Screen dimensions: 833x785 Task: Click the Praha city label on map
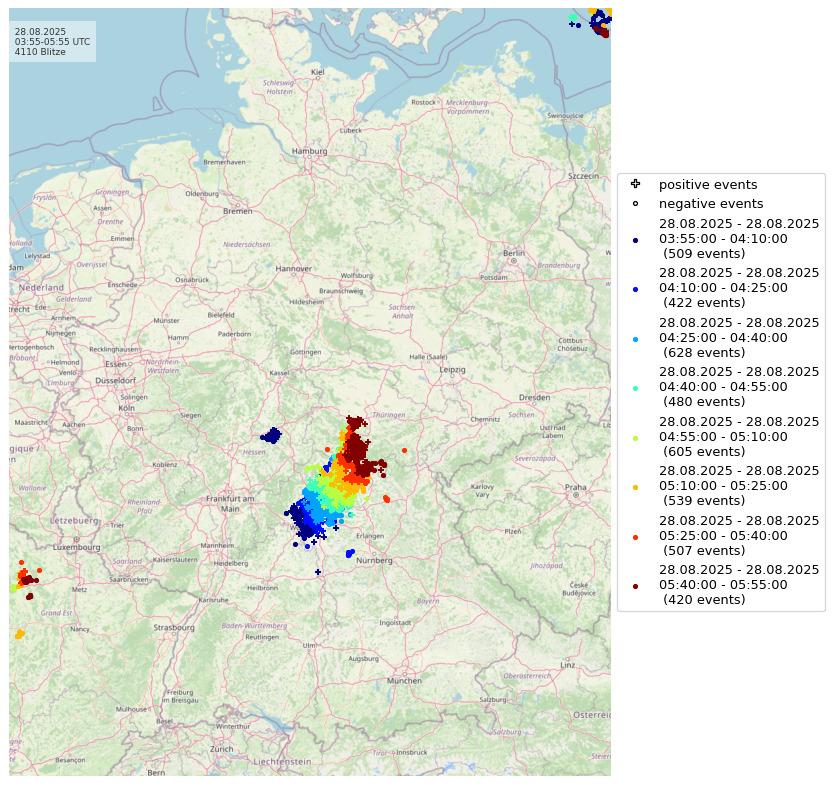click(575, 488)
